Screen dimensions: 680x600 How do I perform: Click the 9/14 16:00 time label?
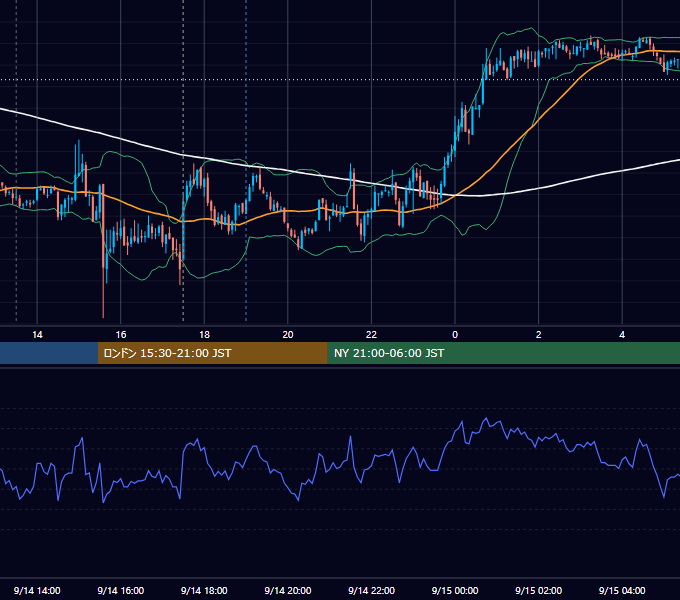point(121,590)
